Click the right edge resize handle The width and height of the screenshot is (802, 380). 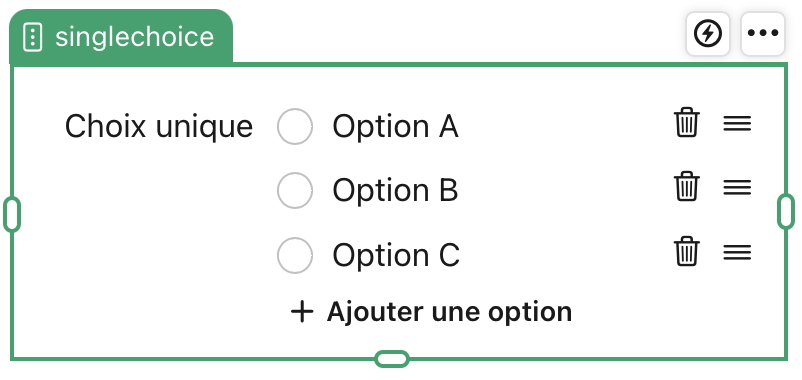coord(786,211)
